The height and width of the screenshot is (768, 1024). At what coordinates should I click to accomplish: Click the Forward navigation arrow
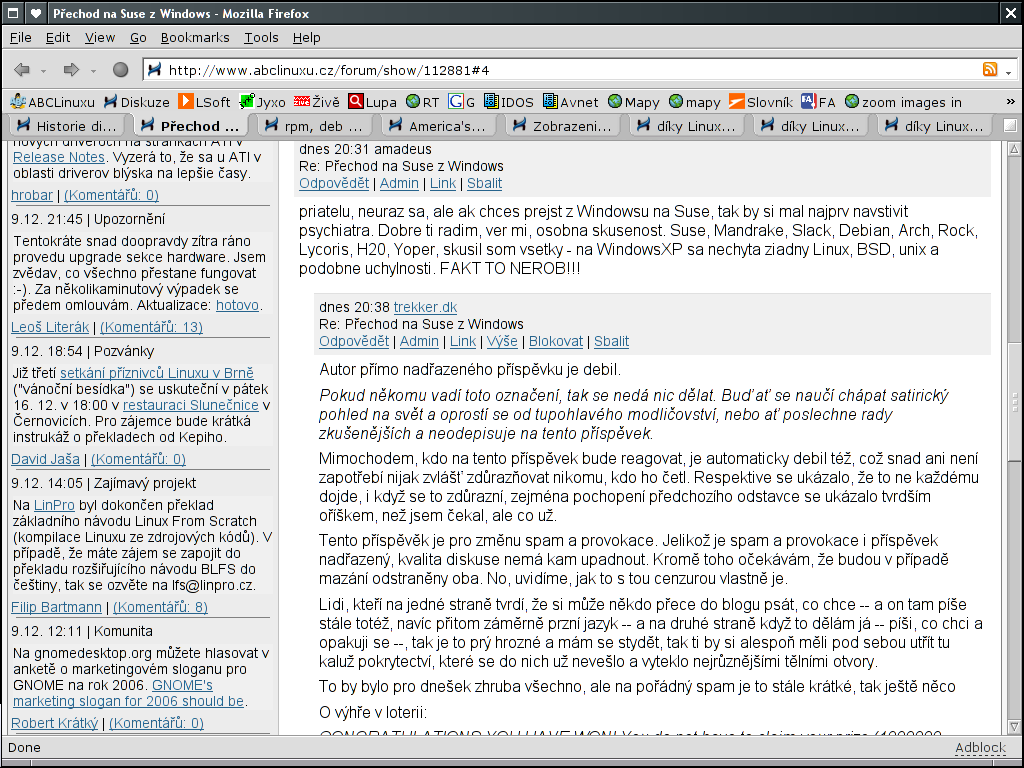pos(71,70)
